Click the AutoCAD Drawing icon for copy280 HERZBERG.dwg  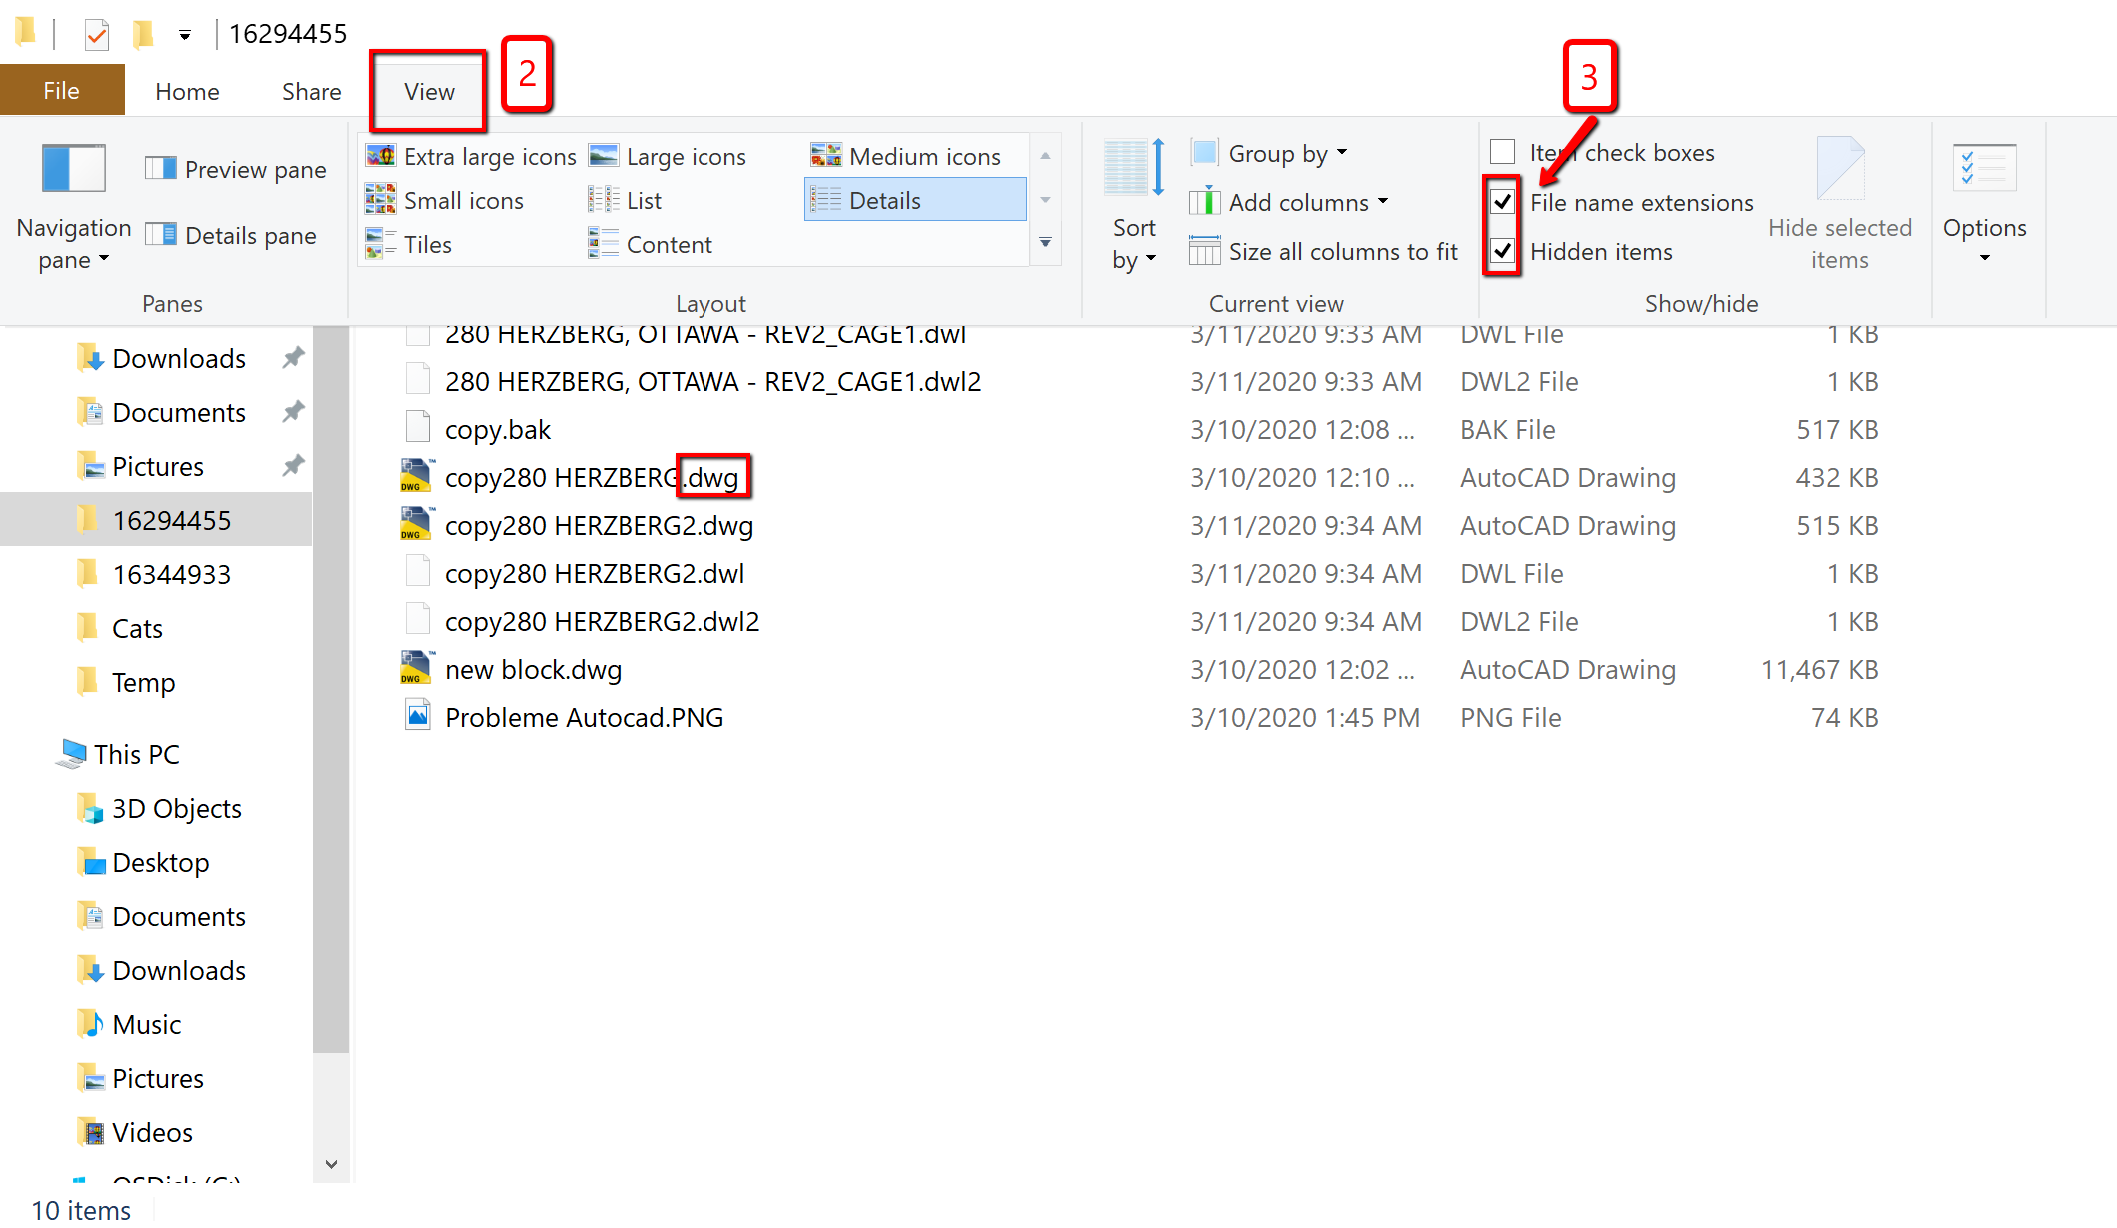(x=412, y=477)
